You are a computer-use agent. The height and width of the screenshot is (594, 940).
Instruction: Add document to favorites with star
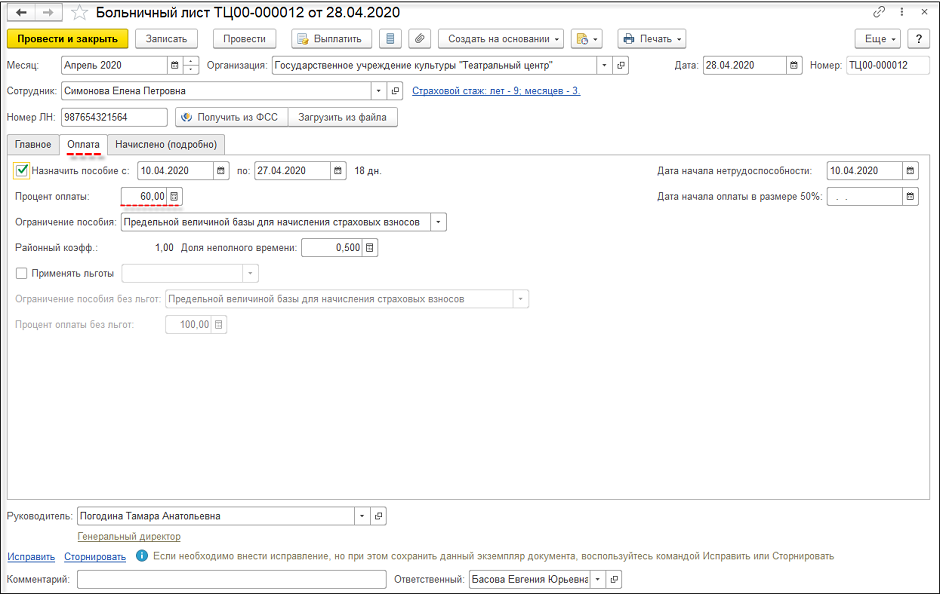[x=79, y=13]
